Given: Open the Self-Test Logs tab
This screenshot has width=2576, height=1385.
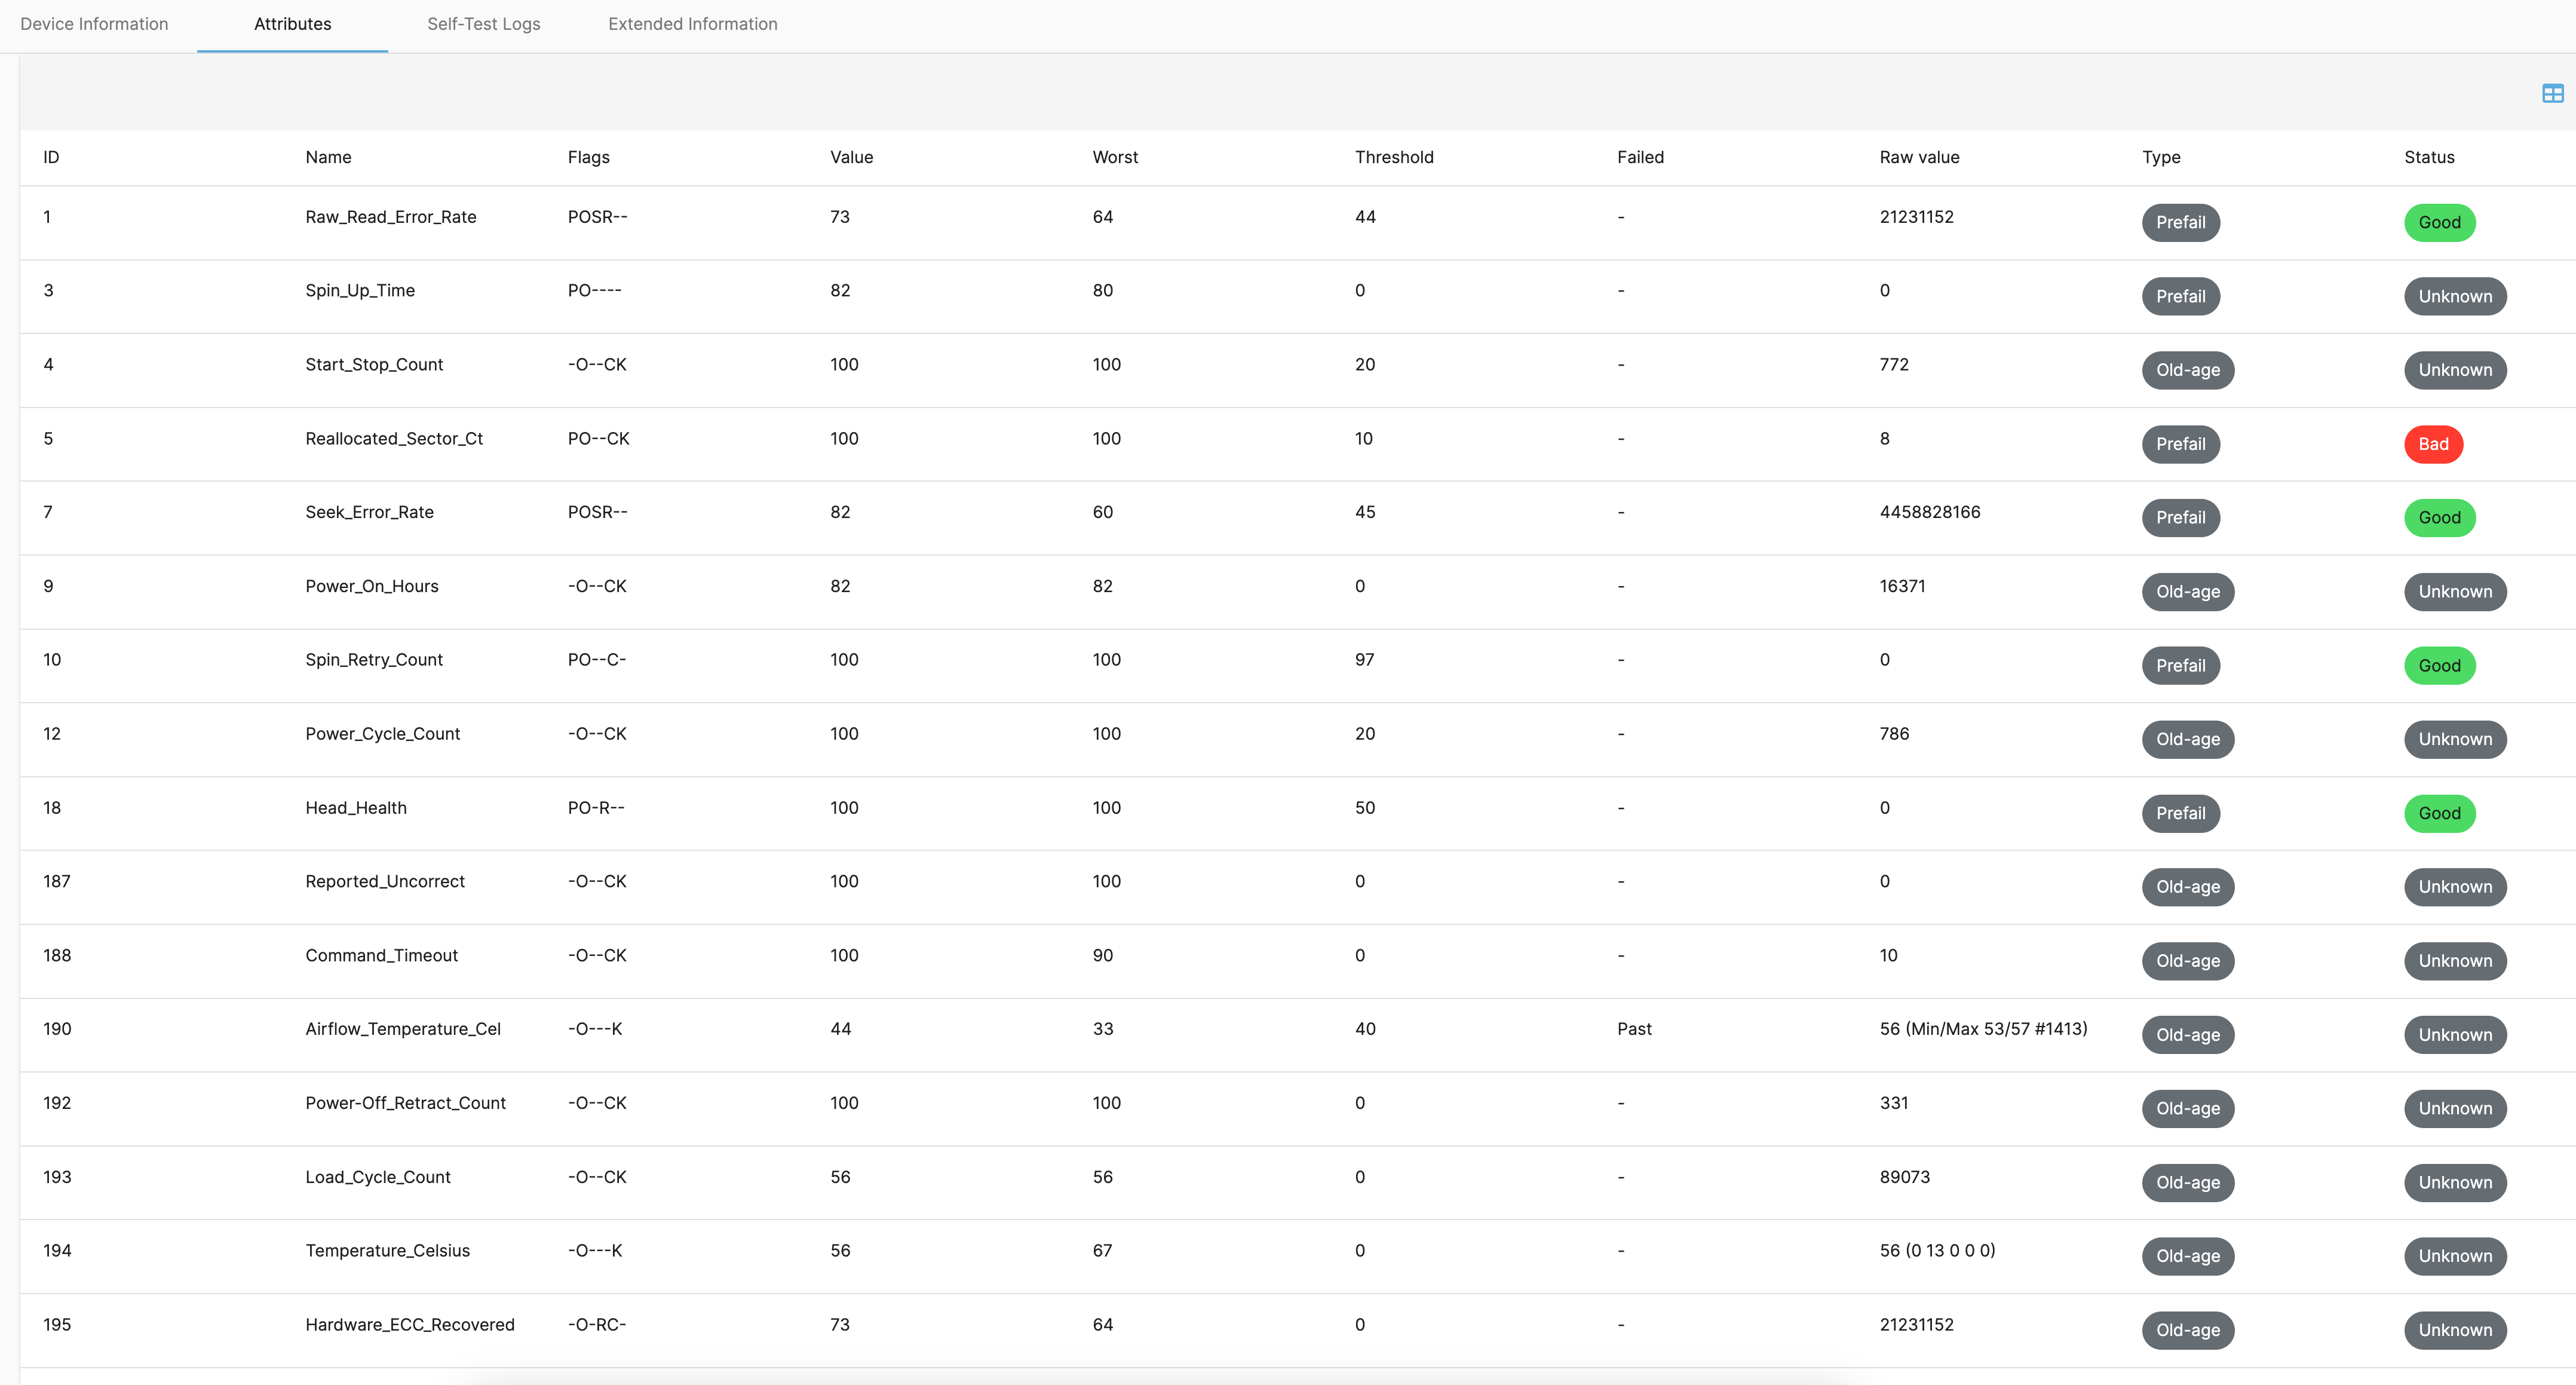Looking at the screenshot, I should [484, 24].
